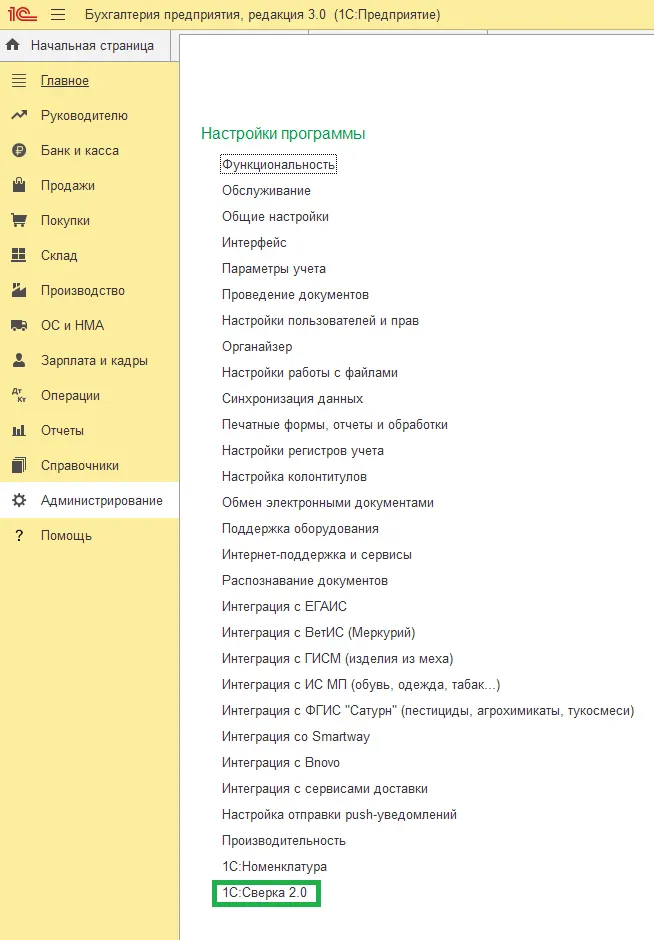This screenshot has width=654, height=940.
Task: Open Обмен электронными документами
Action: 328,502
